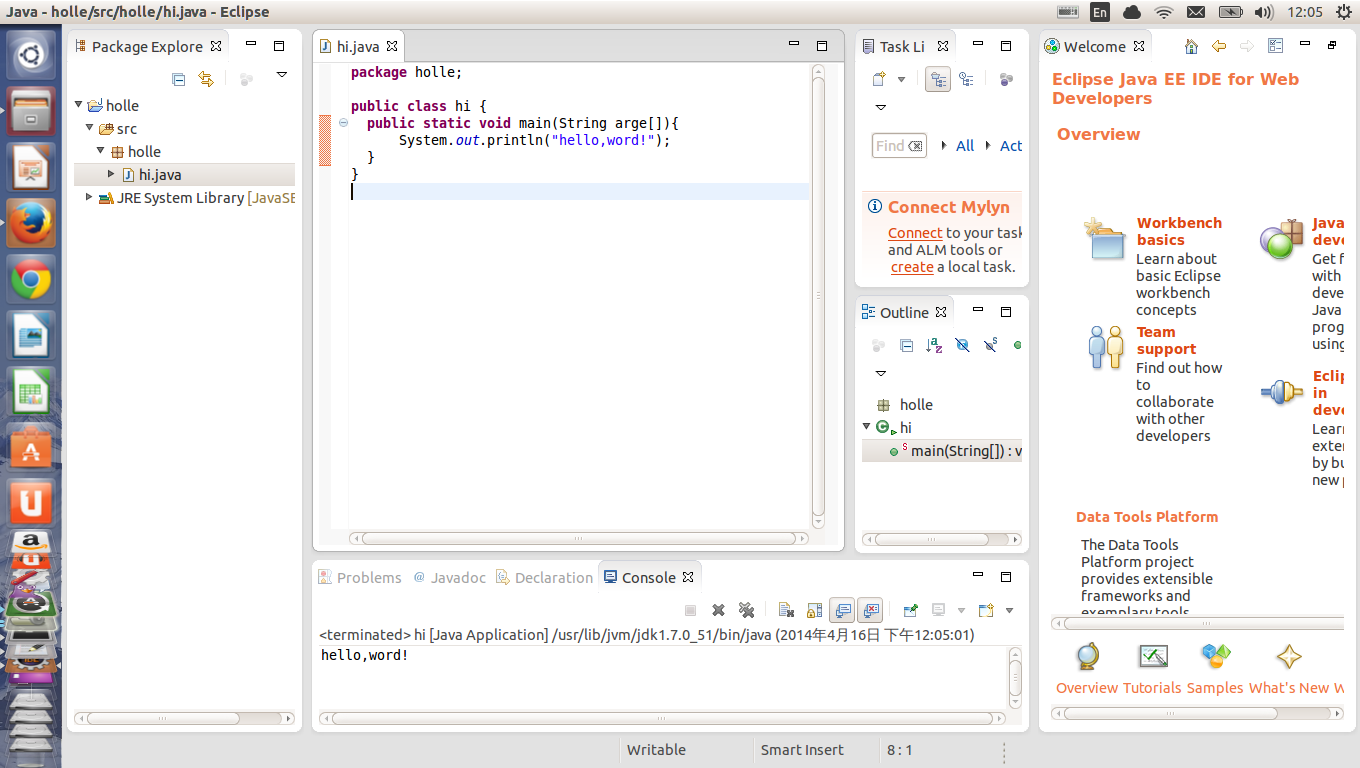Collapse the holle project node
The height and width of the screenshot is (768, 1360).
[x=80, y=104]
